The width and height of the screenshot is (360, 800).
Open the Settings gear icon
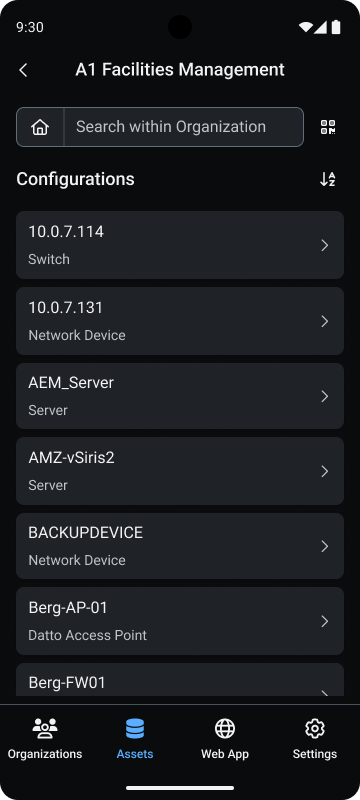tap(315, 729)
